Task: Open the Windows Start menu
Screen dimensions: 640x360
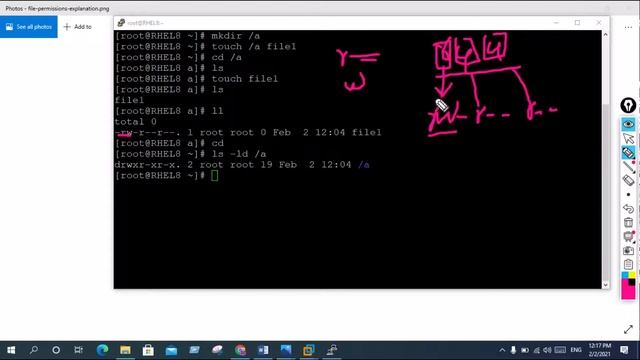Action: 11,350
